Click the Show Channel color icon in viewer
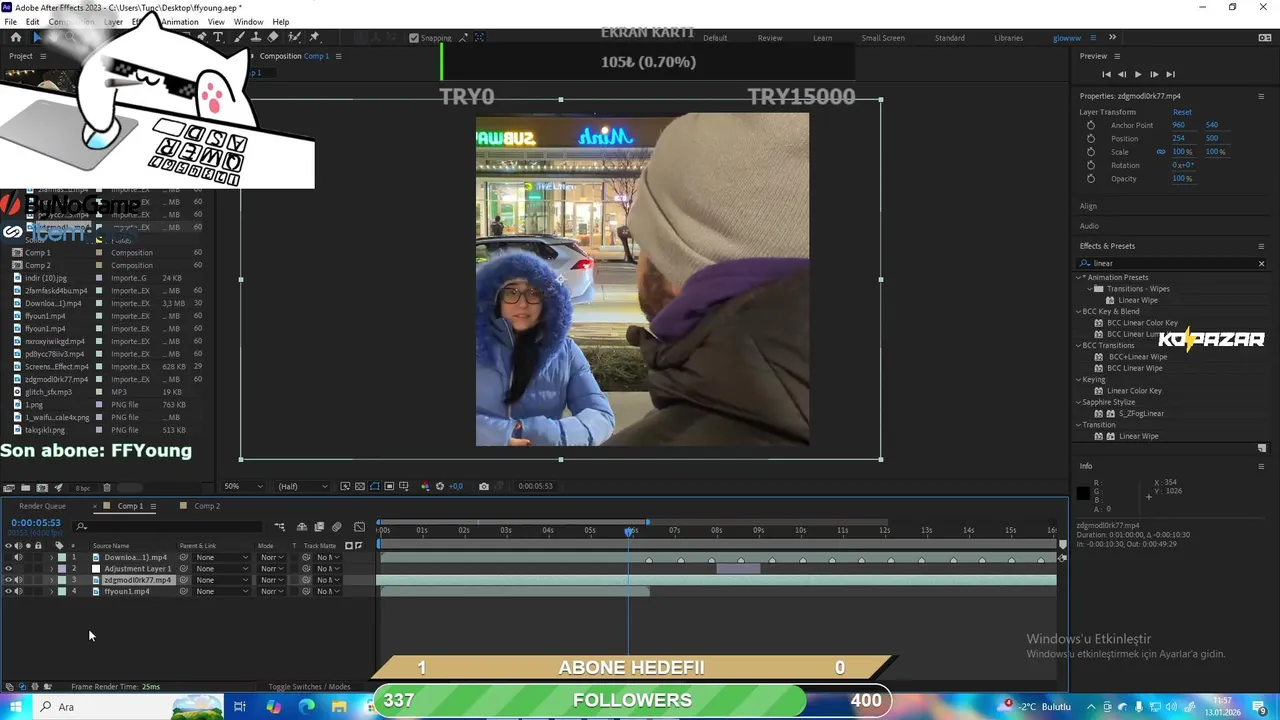Viewport: 1280px width, 720px height. (425, 486)
